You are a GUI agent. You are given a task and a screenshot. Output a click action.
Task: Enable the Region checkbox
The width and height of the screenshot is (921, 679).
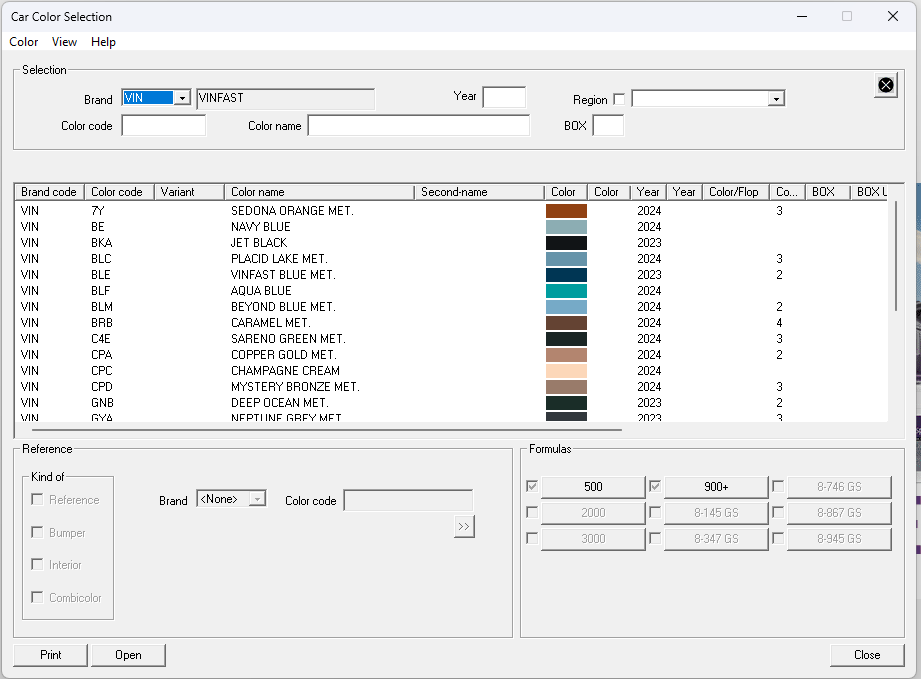[x=619, y=99]
